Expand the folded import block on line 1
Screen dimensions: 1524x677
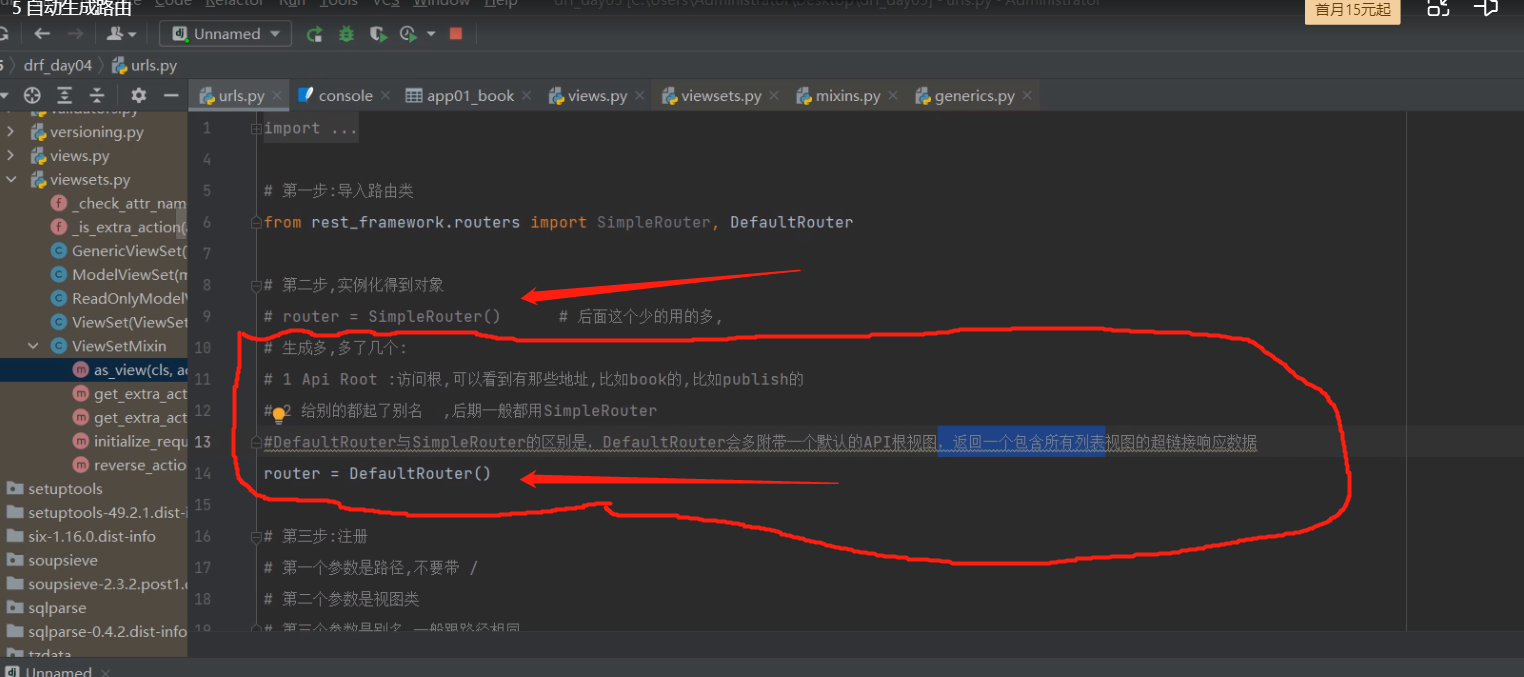click(256, 128)
